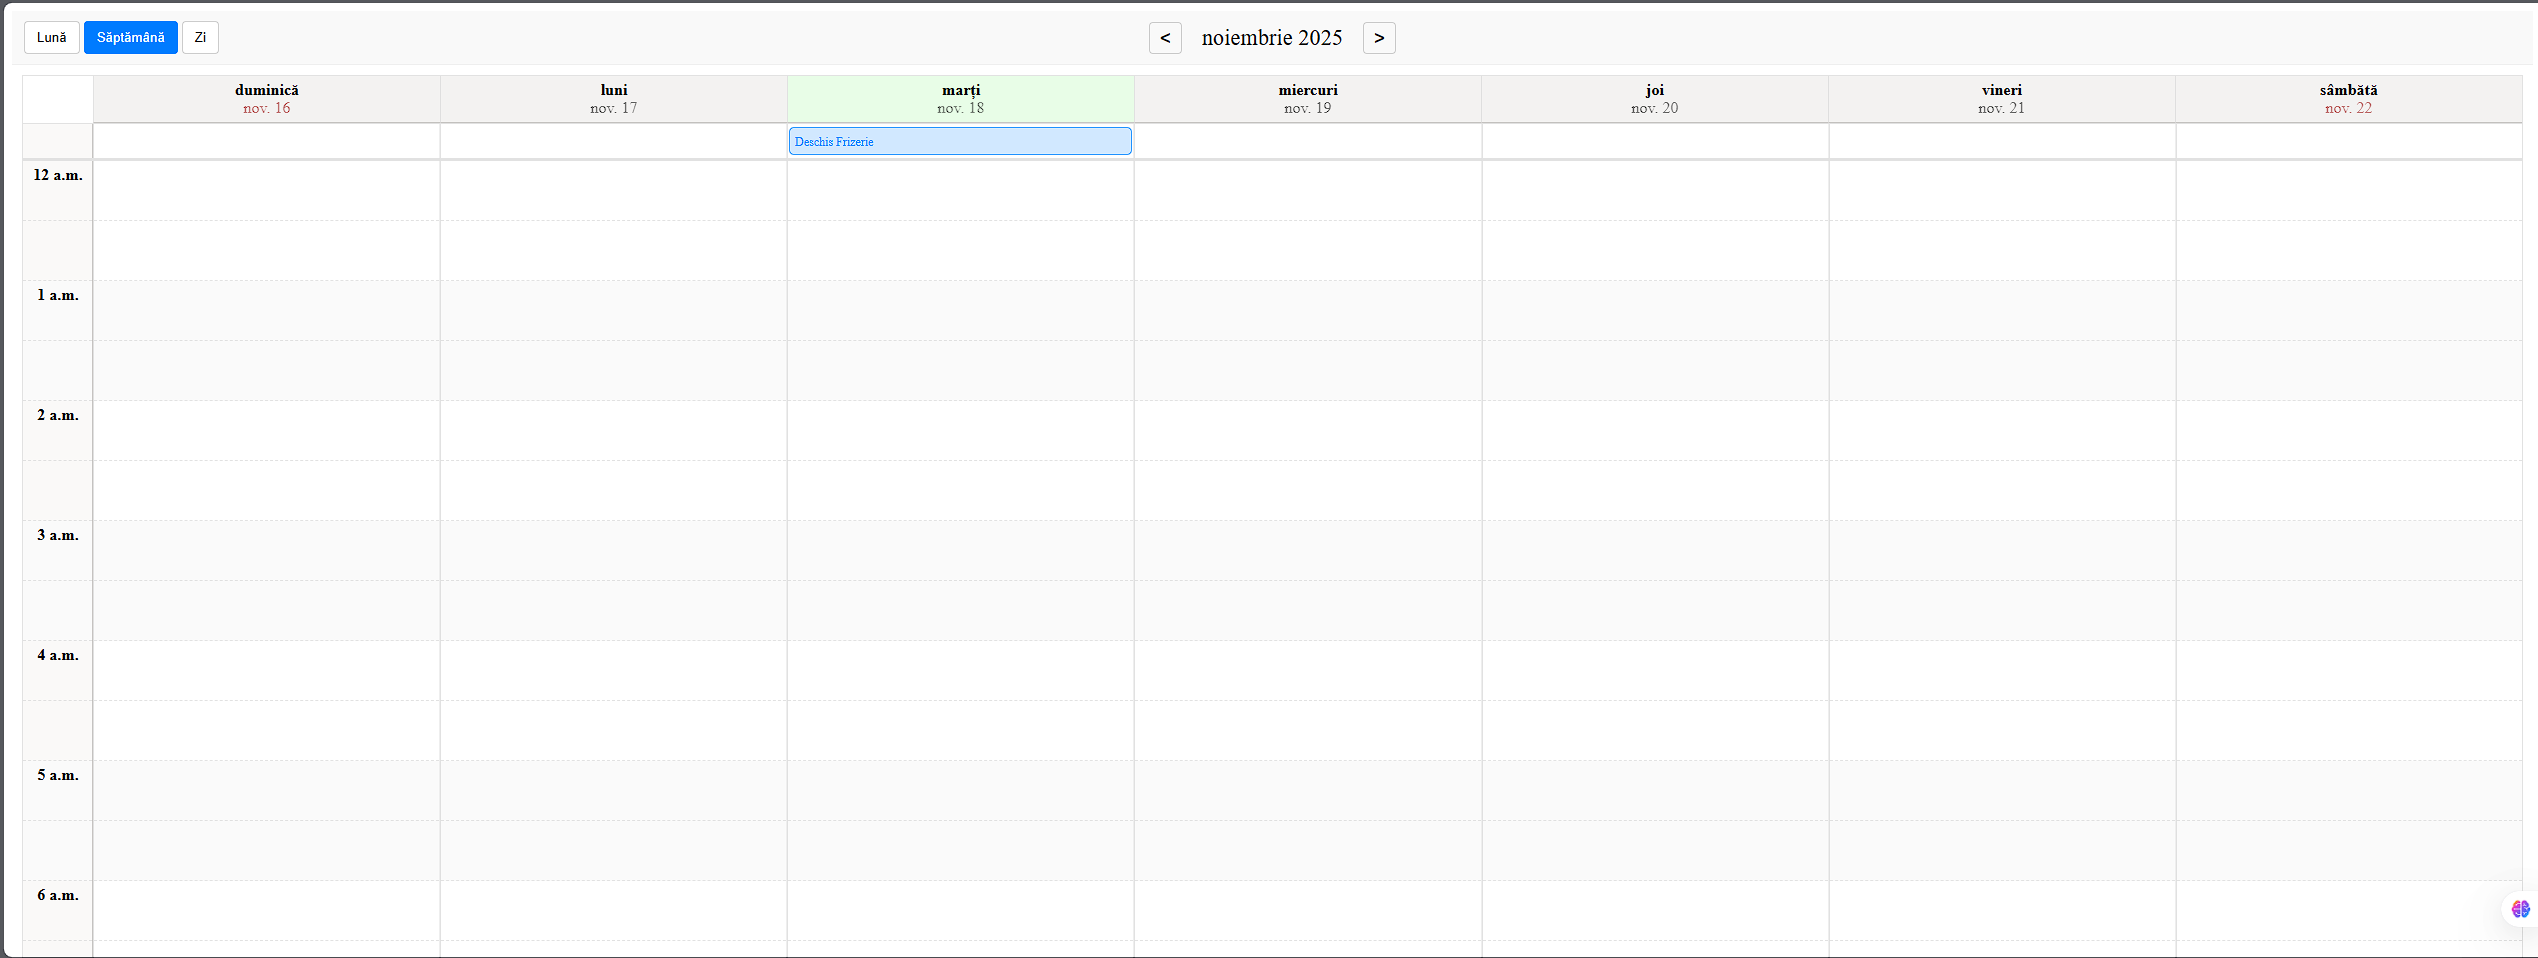The width and height of the screenshot is (2538, 958).
Task: Select the miercuri nov. 19 column header
Action: [1307, 98]
